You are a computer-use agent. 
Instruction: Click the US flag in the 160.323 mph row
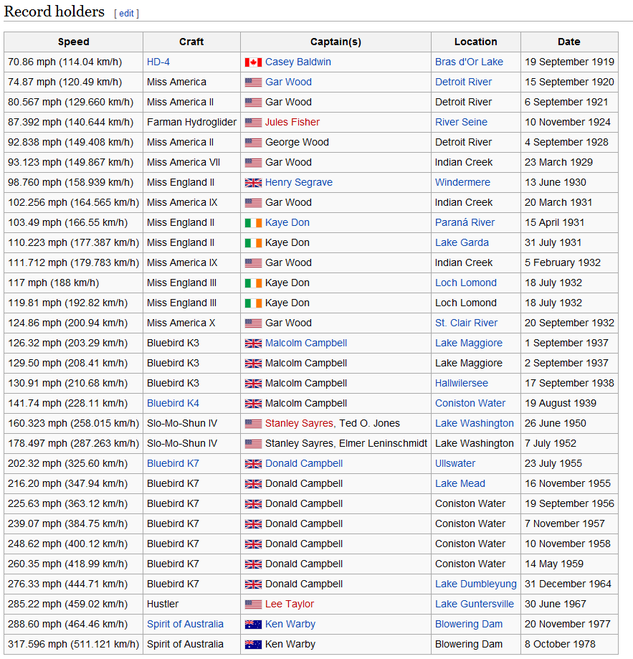click(x=253, y=424)
